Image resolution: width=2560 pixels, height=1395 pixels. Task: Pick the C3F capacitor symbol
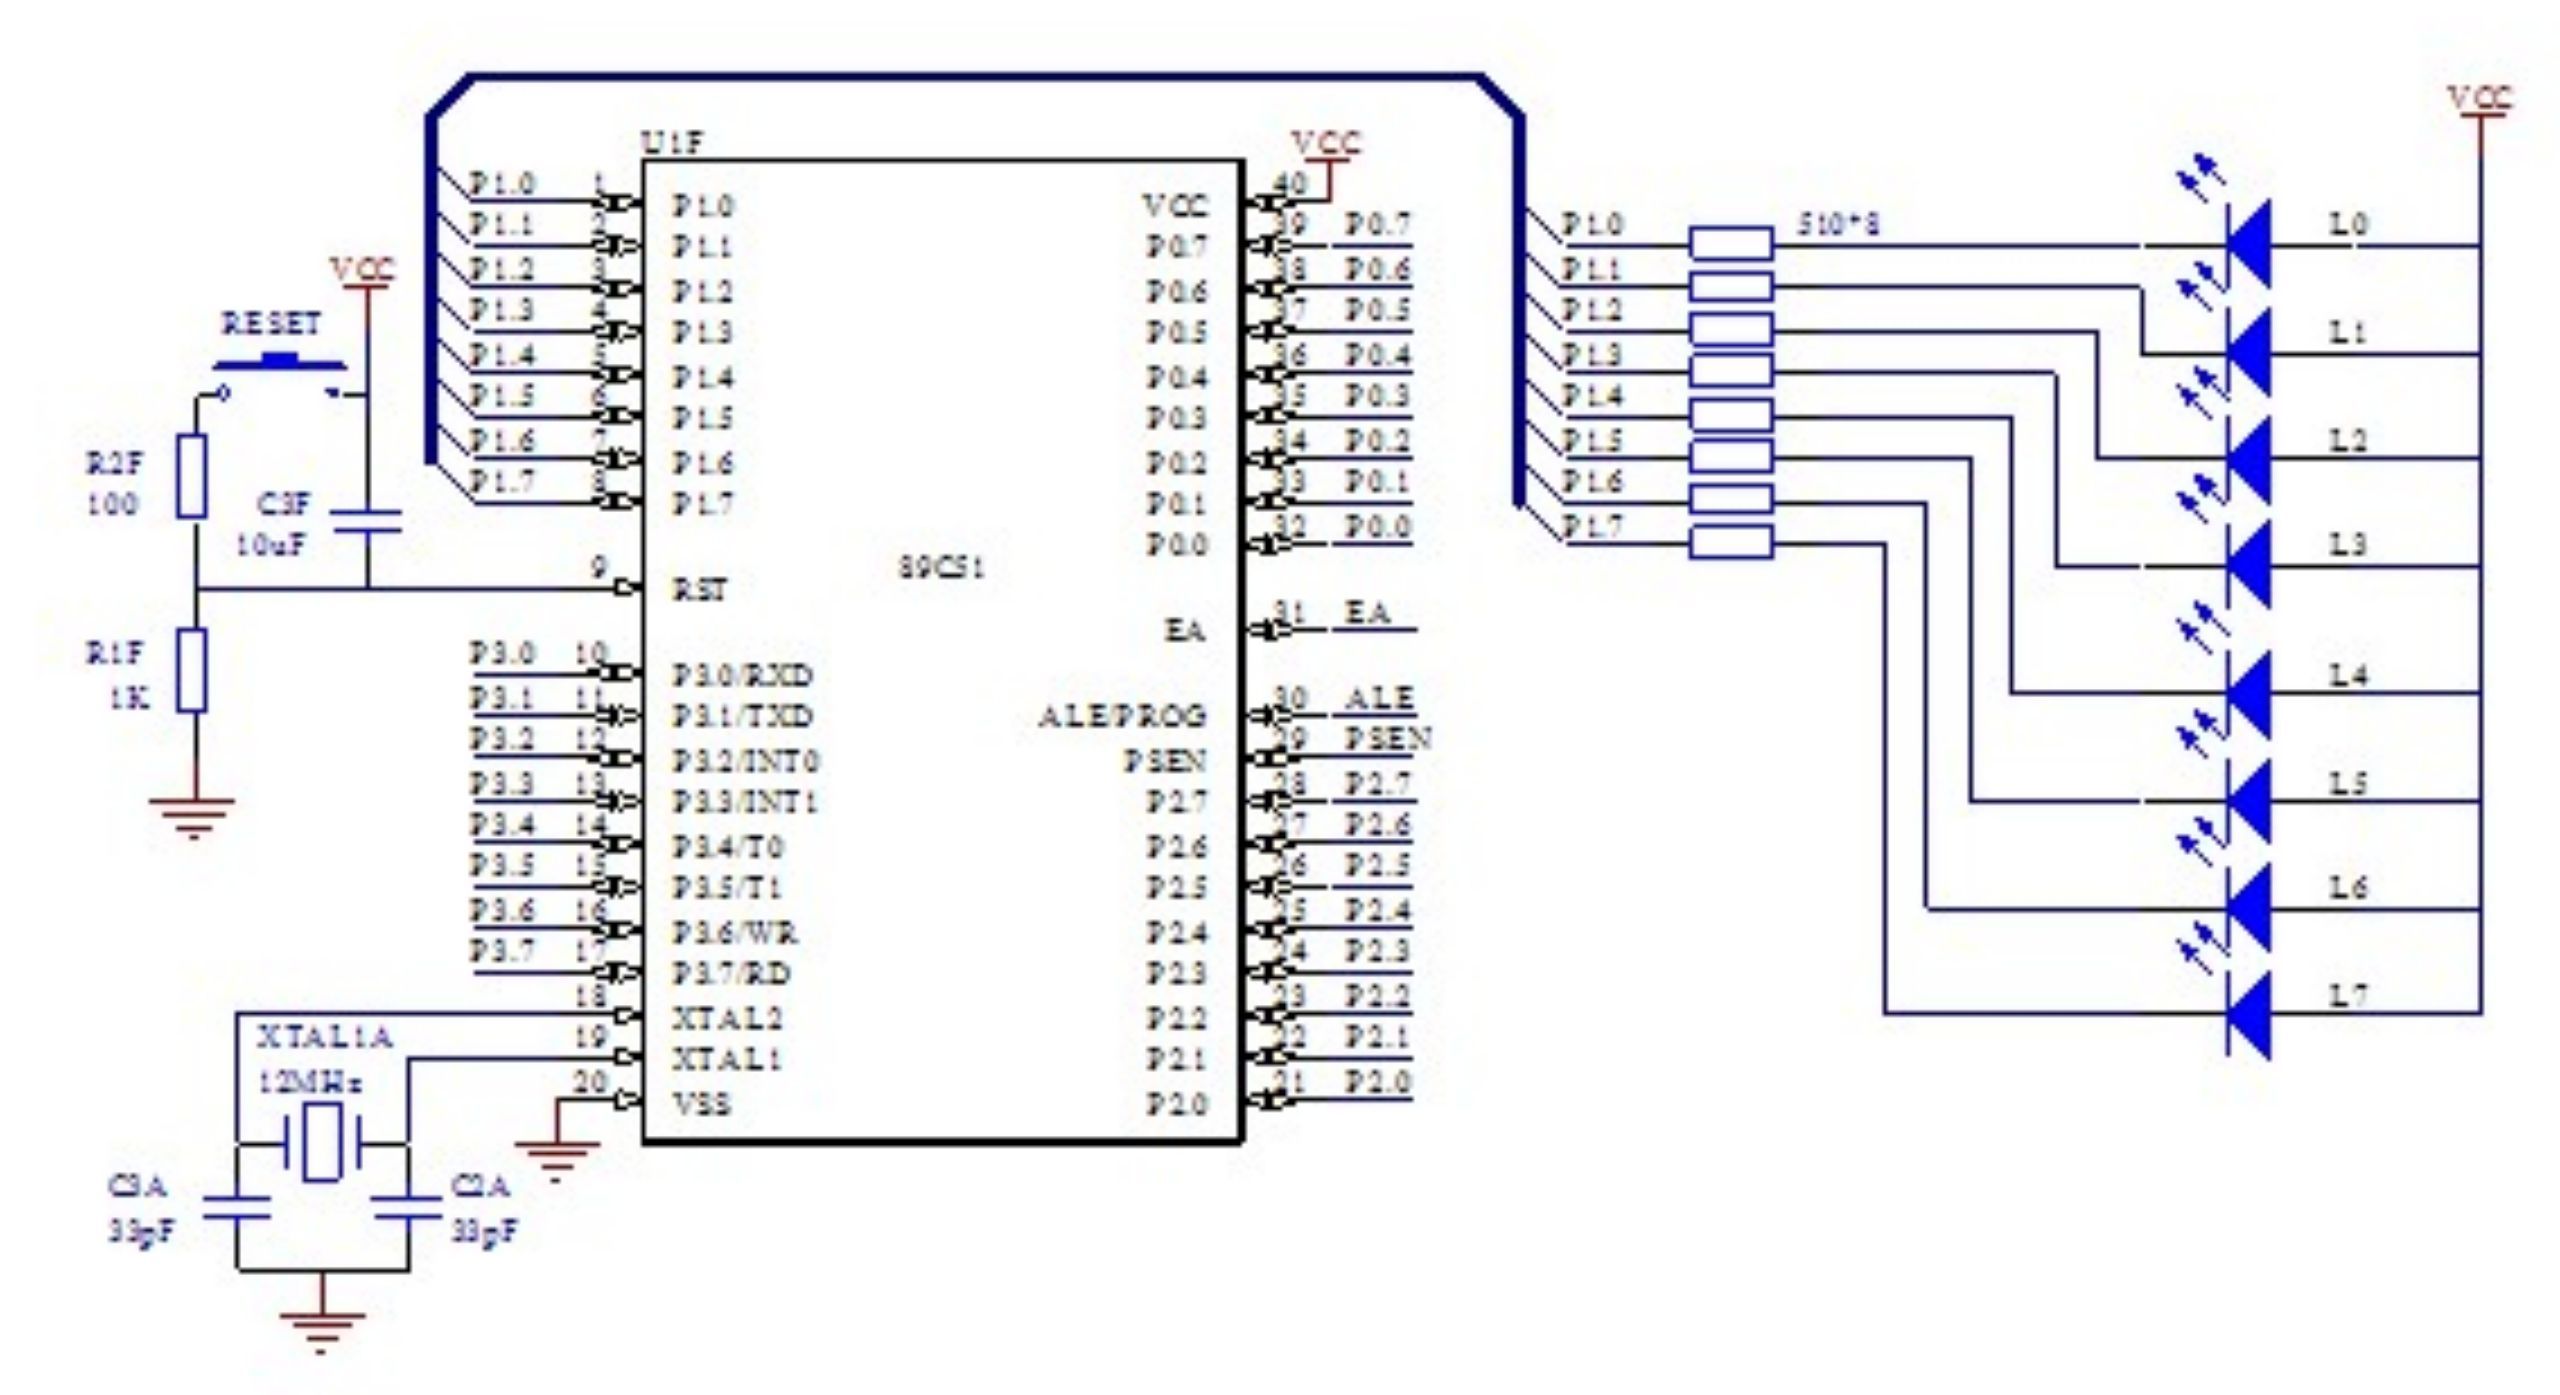tap(367, 522)
